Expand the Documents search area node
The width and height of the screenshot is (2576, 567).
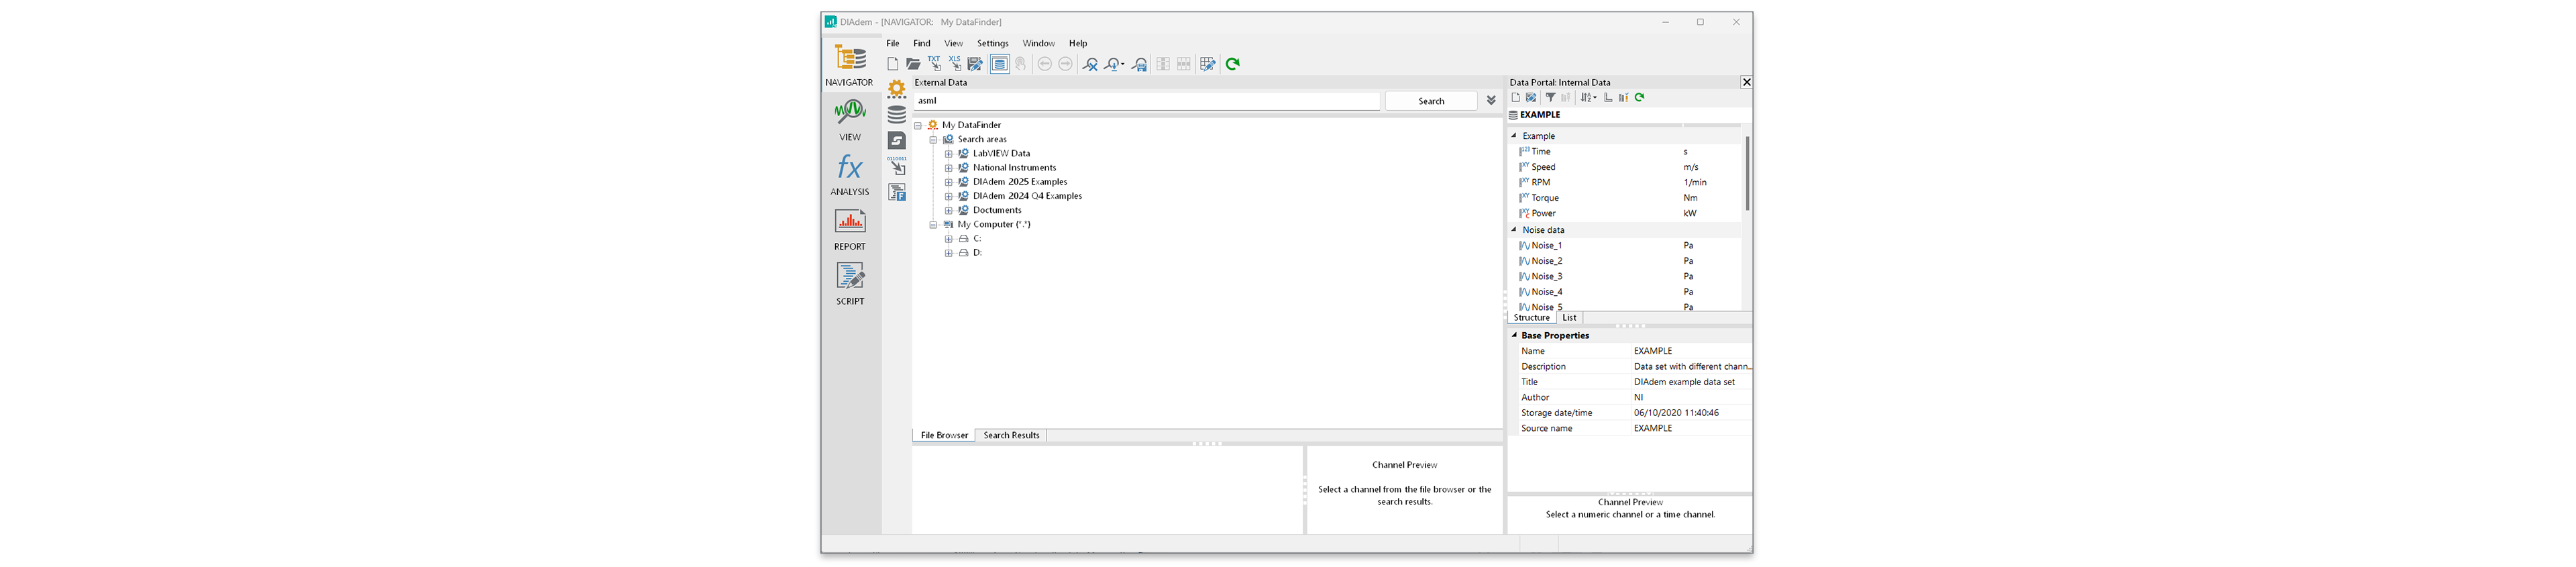(949, 211)
